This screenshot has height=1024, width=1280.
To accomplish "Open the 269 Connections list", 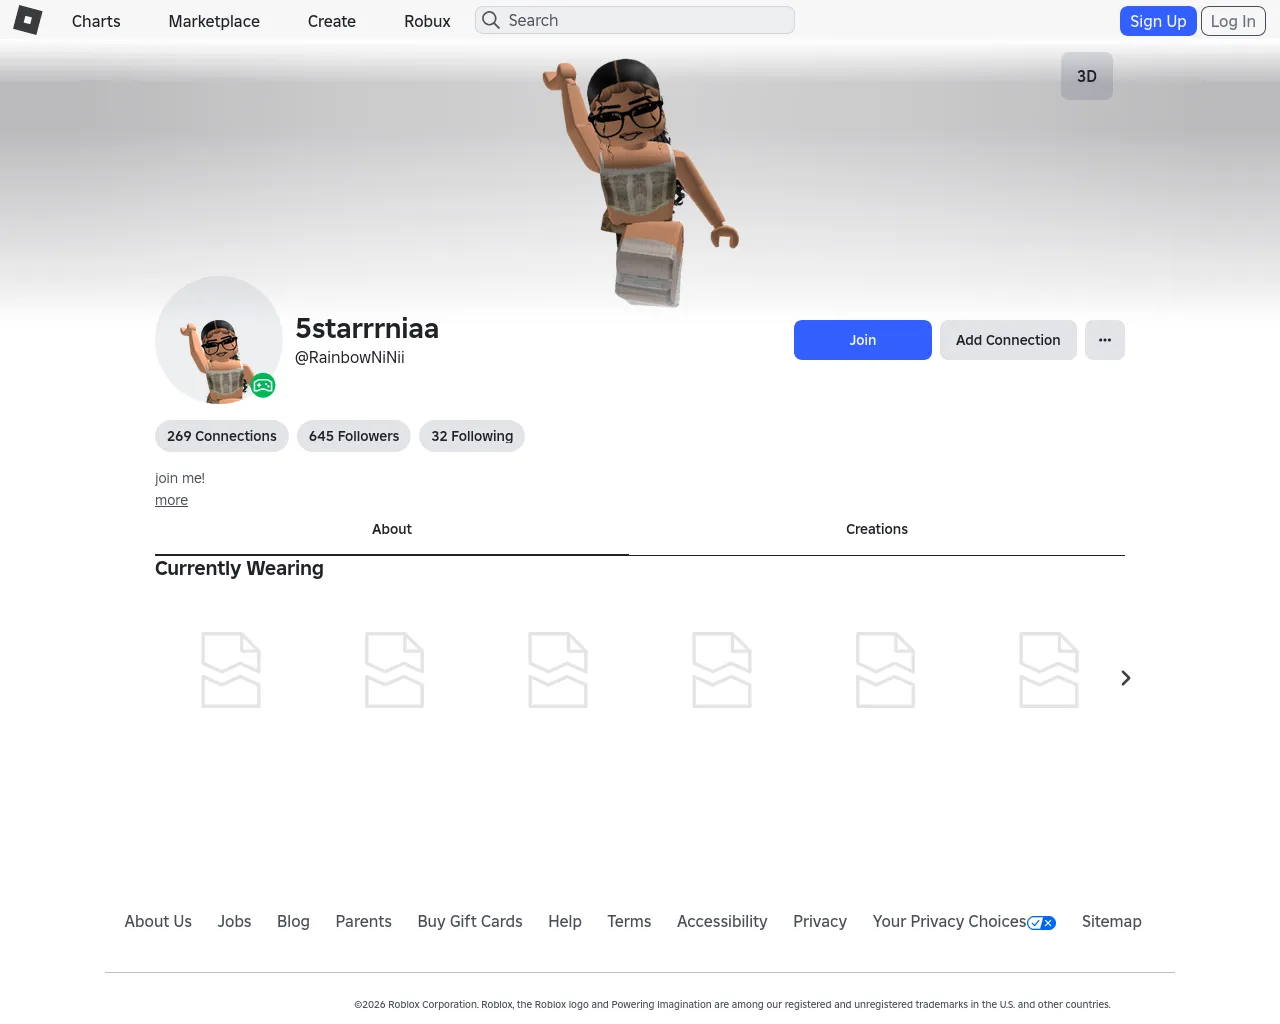I will pyautogui.click(x=222, y=436).
